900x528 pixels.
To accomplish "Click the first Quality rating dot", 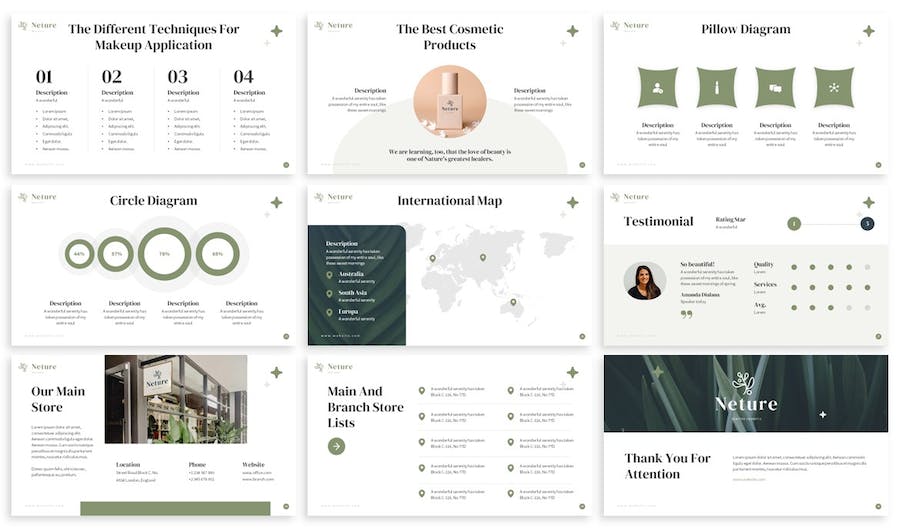I will [x=793, y=267].
